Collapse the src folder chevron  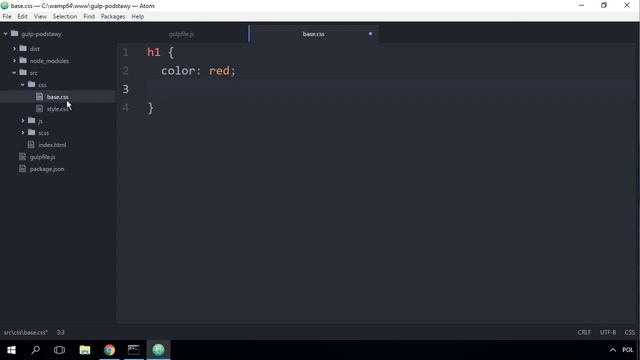click(x=14, y=73)
